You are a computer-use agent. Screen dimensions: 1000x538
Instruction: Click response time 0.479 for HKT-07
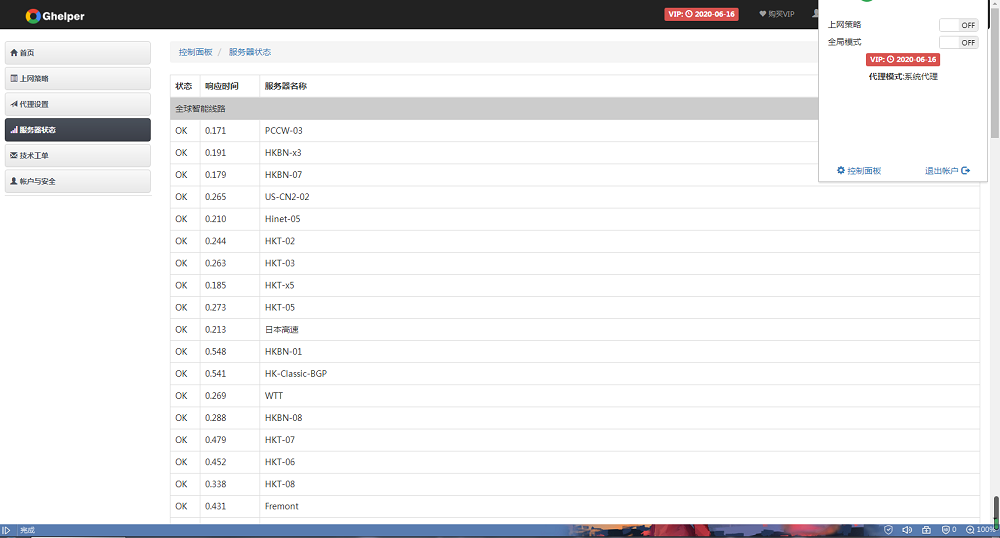click(216, 440)
